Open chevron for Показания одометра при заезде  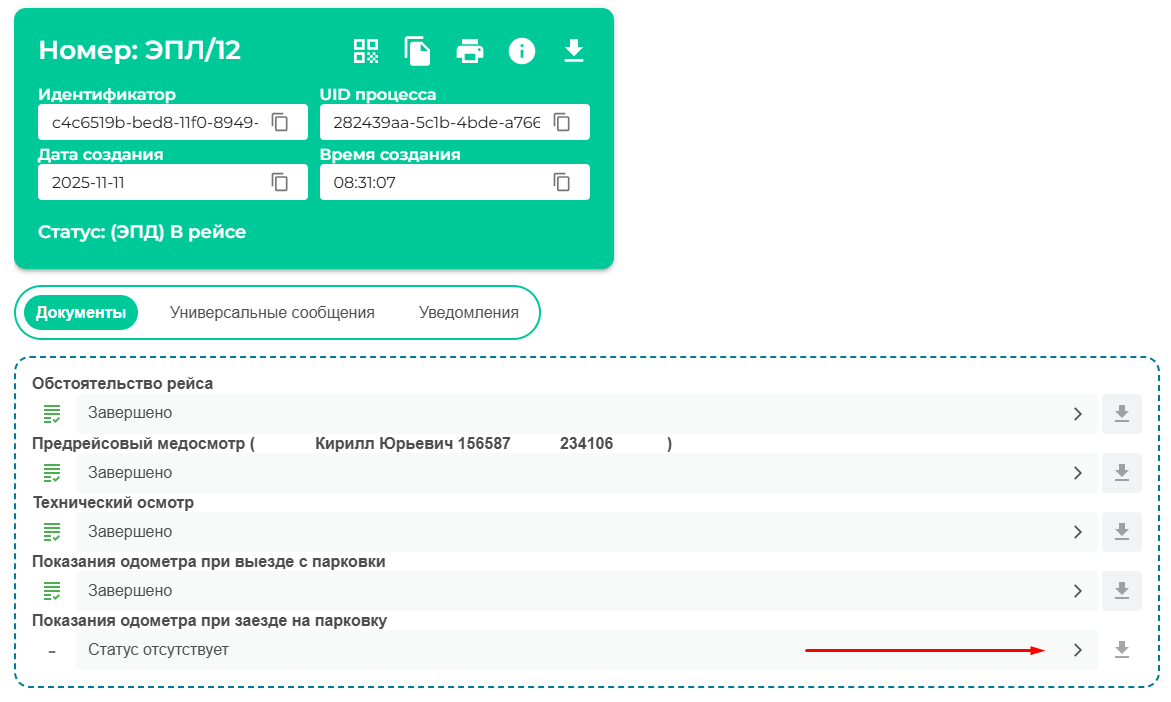(1077, 650)
